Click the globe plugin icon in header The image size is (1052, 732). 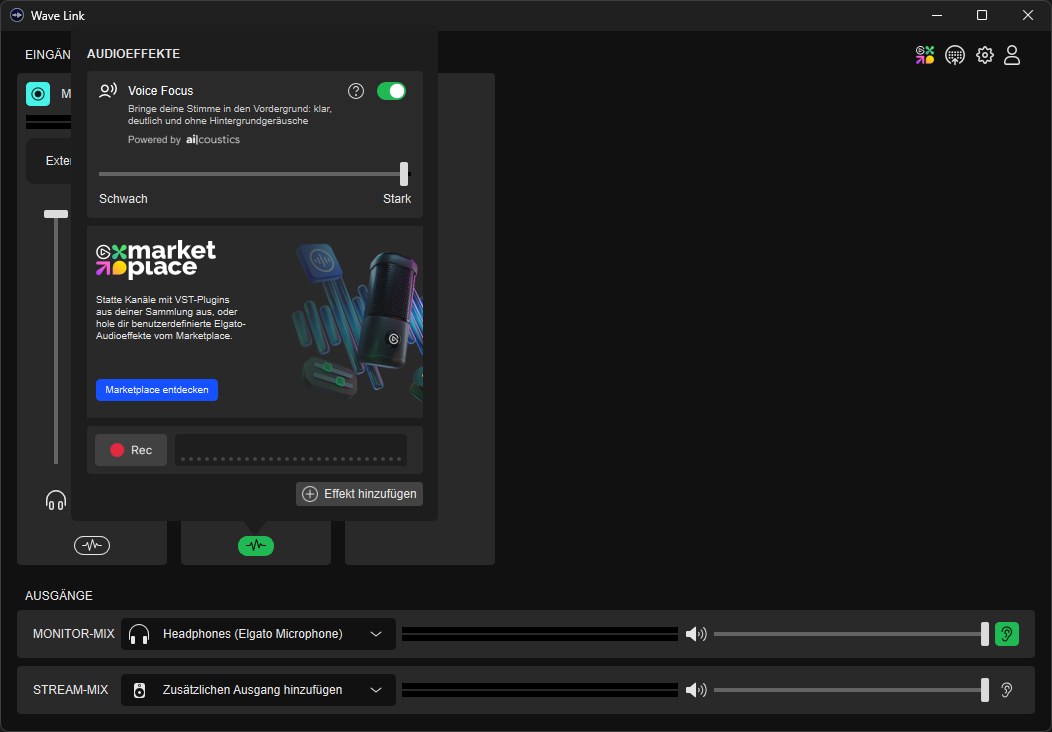pyautogui.click(x=955, y=55)
